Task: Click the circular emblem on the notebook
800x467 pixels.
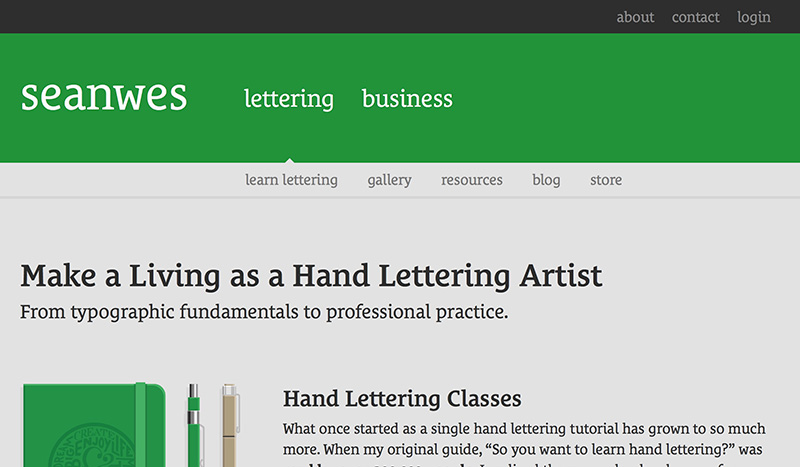Action: point(92,445)
